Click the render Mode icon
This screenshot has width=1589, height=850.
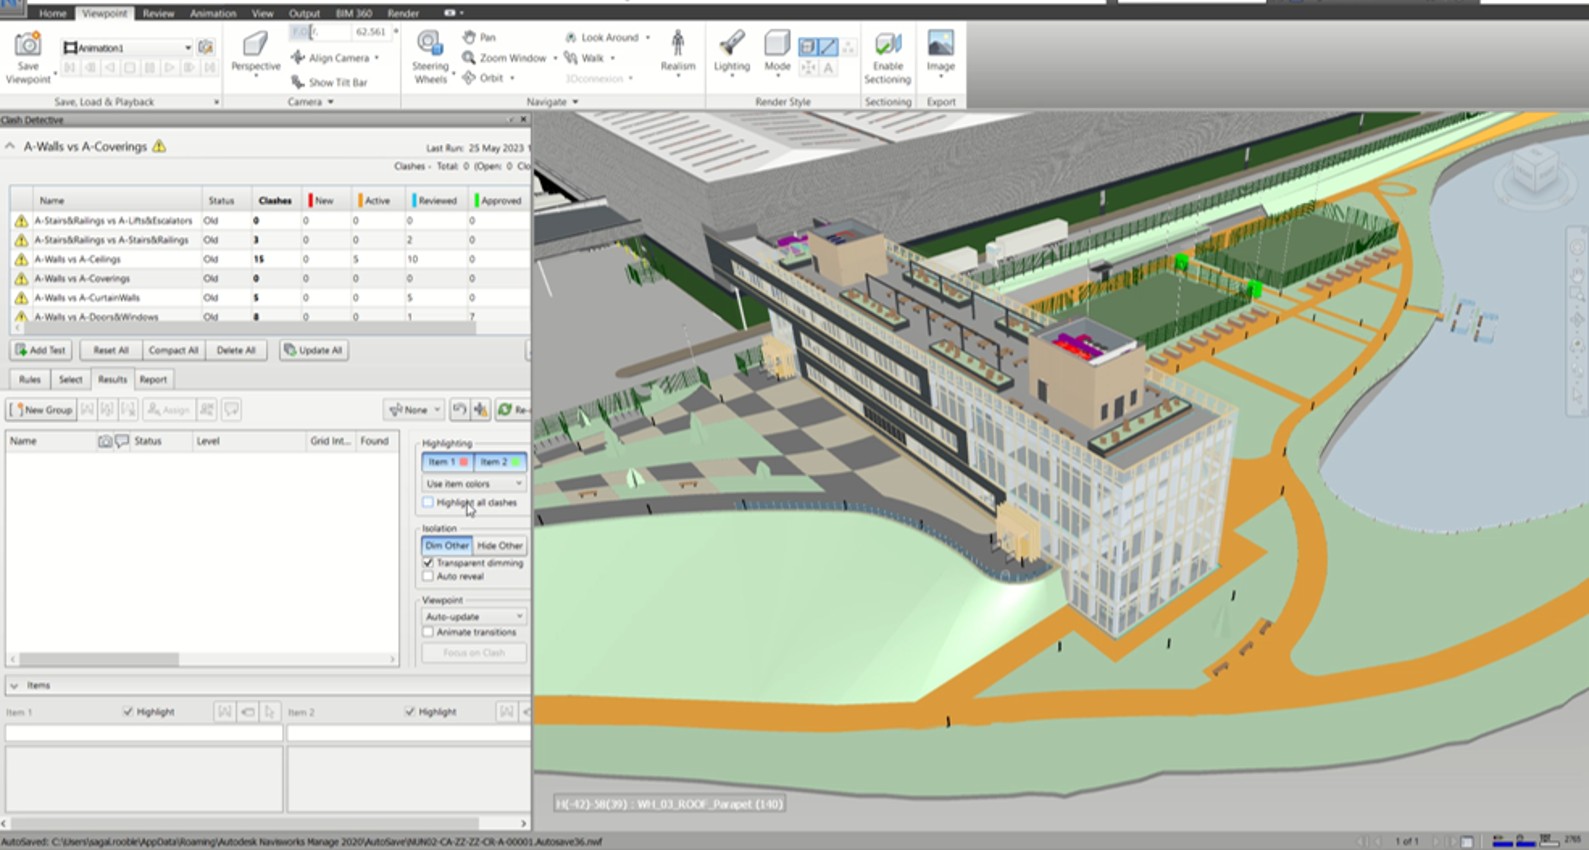[777, 44]
